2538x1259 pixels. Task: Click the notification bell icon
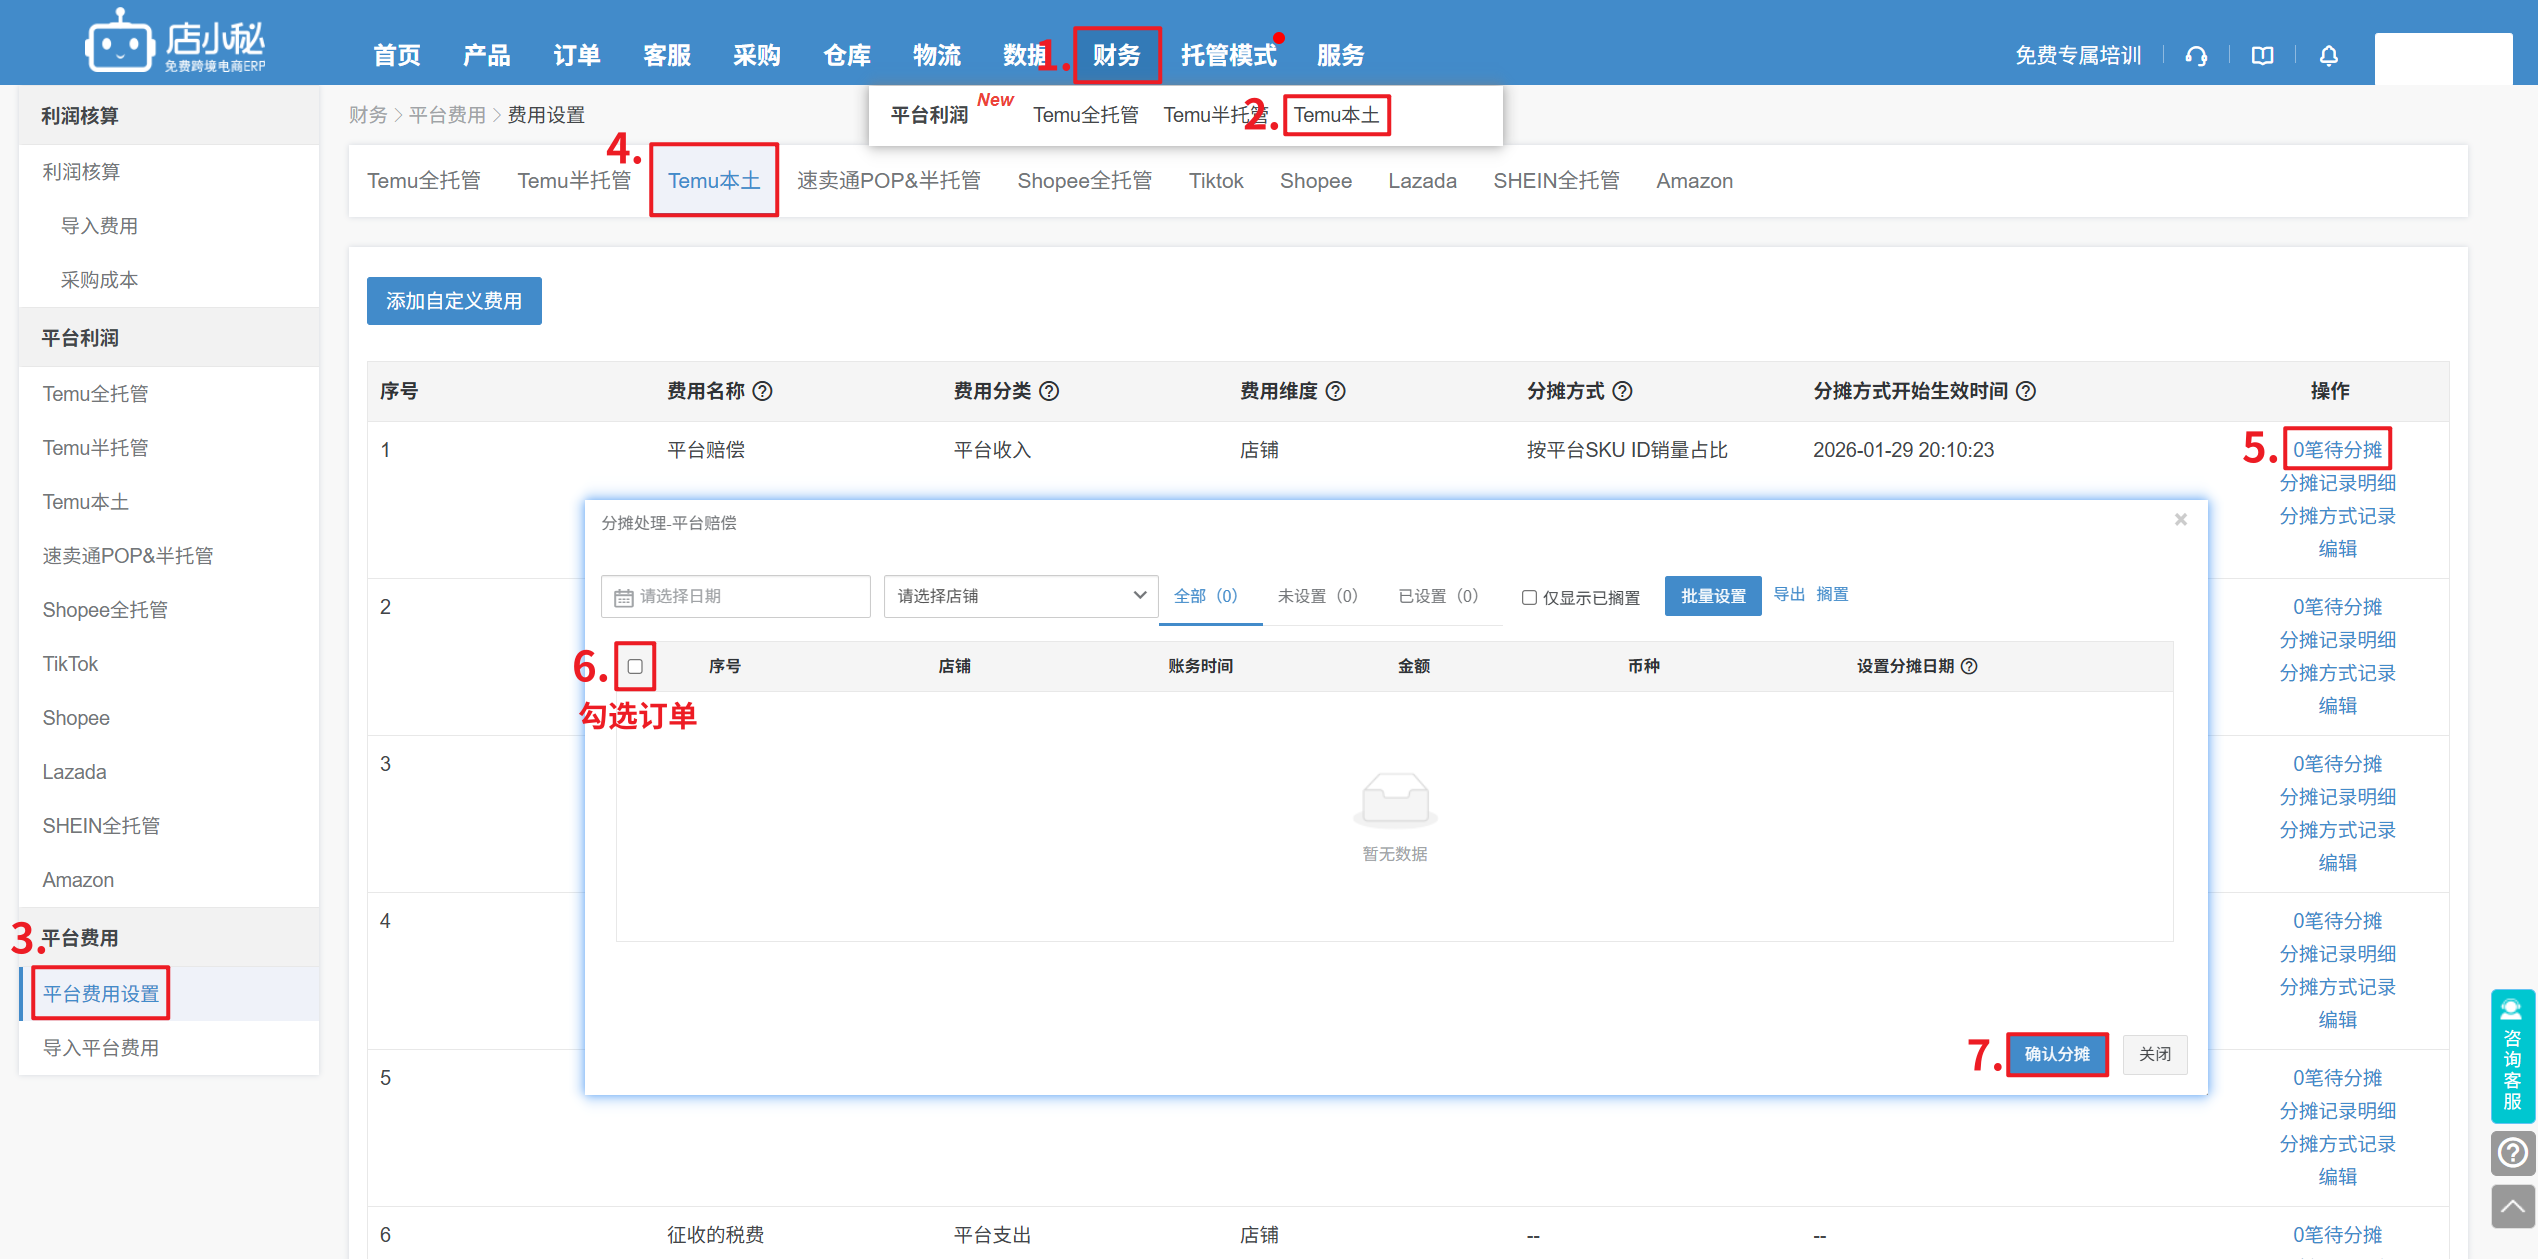point(2328,56)
